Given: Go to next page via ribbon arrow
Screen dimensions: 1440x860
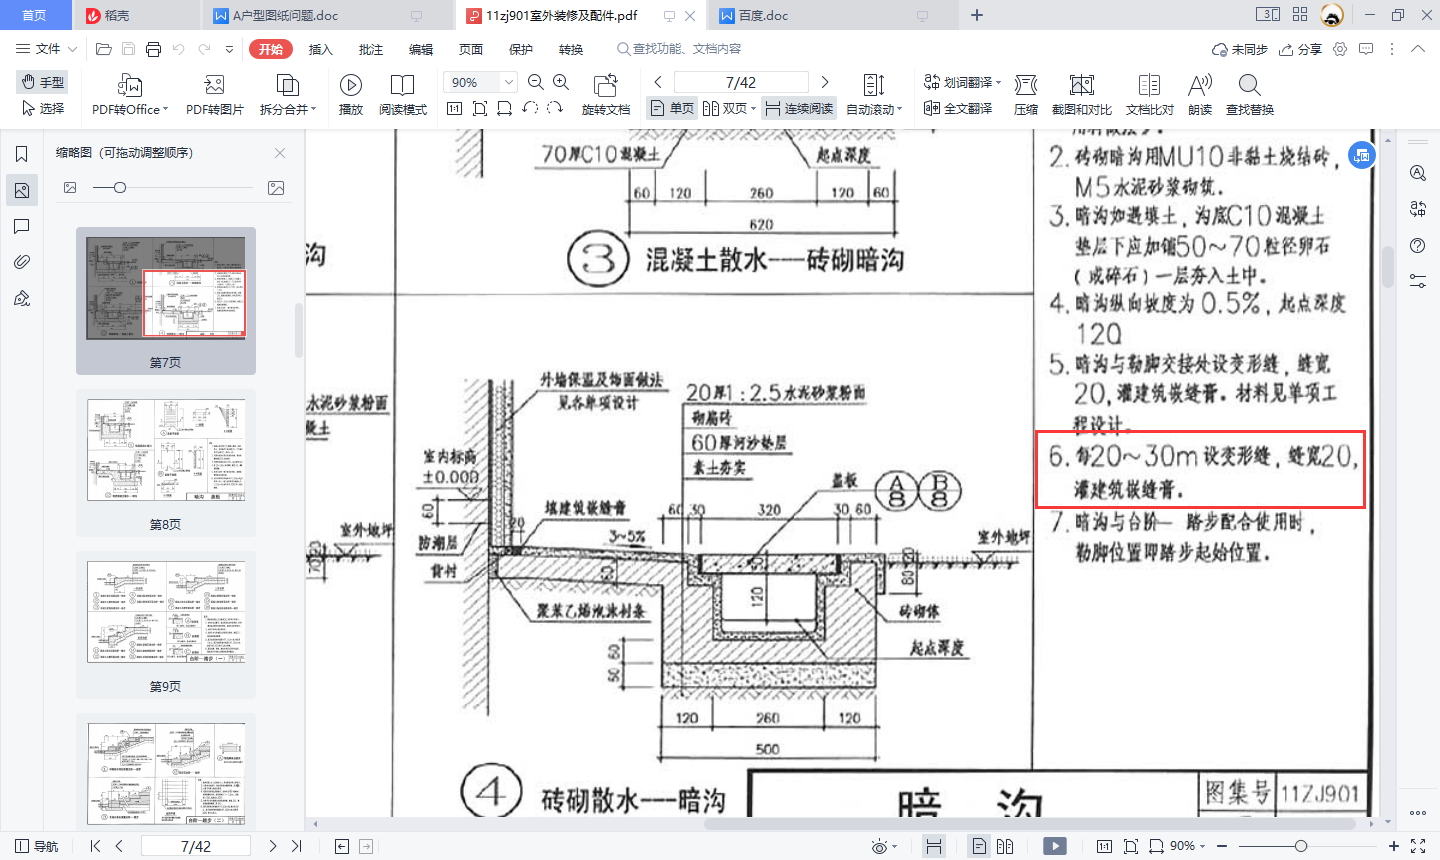Looking at the screenshot, I should pos(825,82).
